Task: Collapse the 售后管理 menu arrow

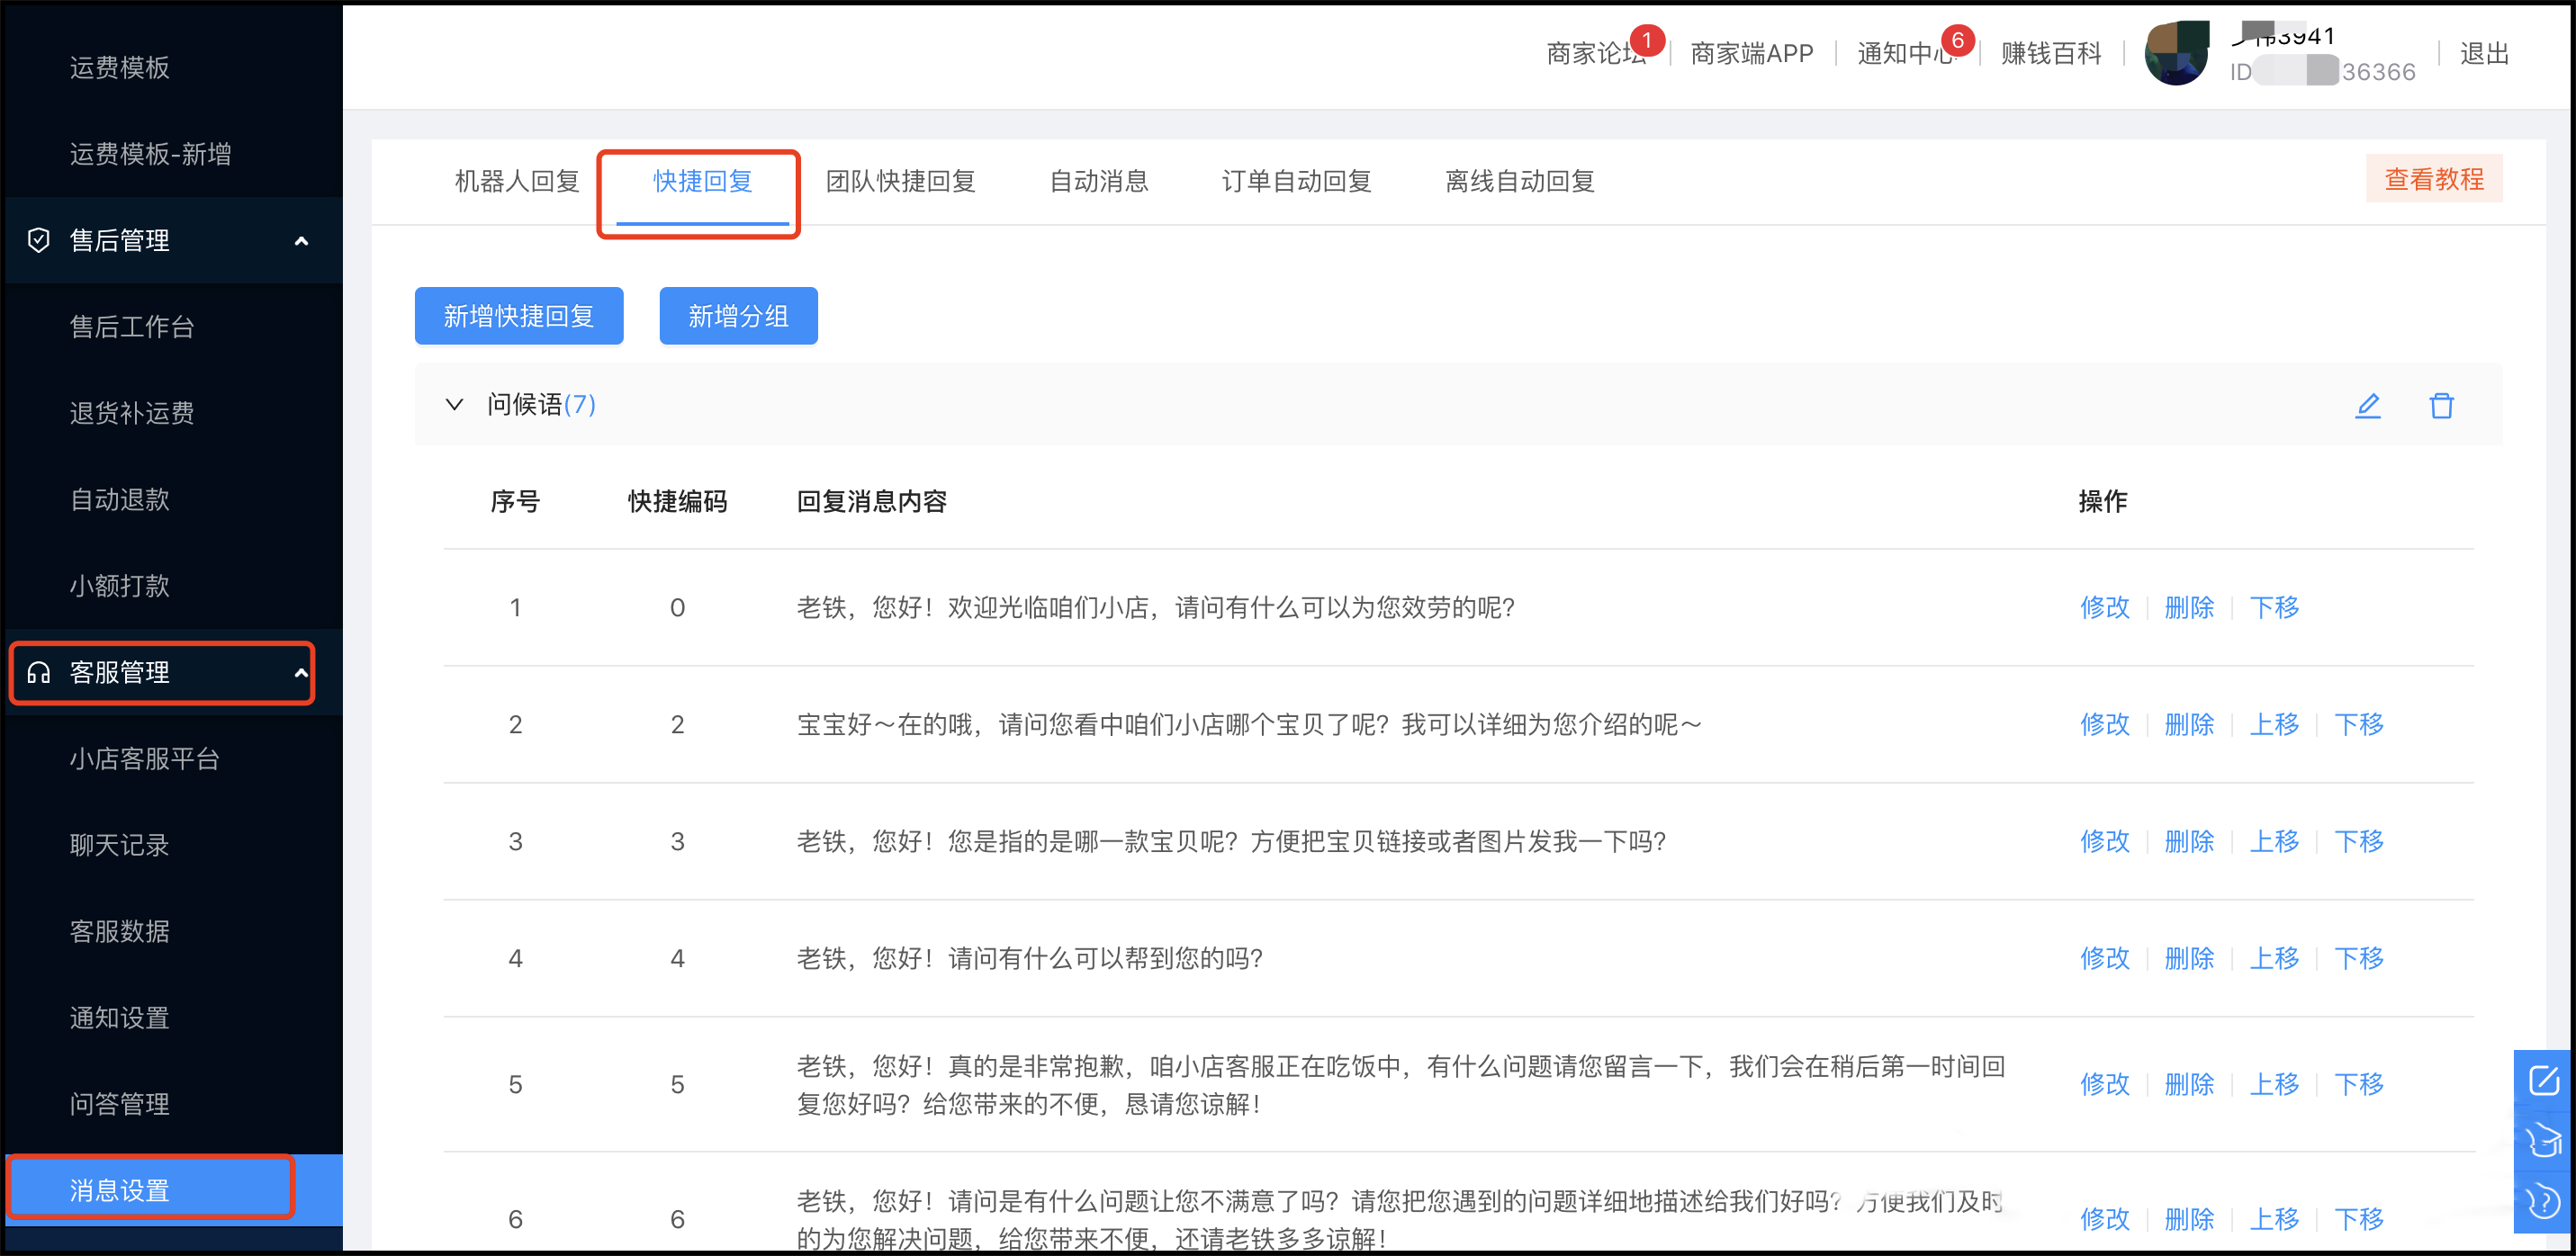Action: pos(301,240)
